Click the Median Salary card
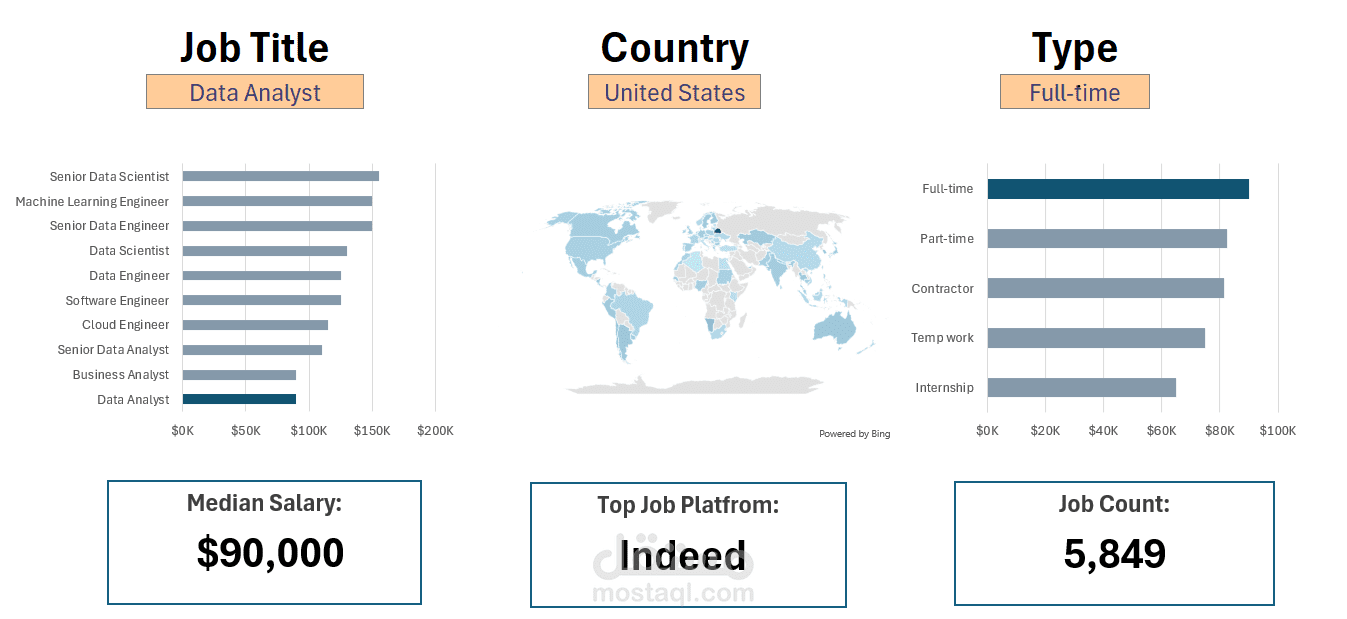 pyautogui.click(x=264, y=542)
